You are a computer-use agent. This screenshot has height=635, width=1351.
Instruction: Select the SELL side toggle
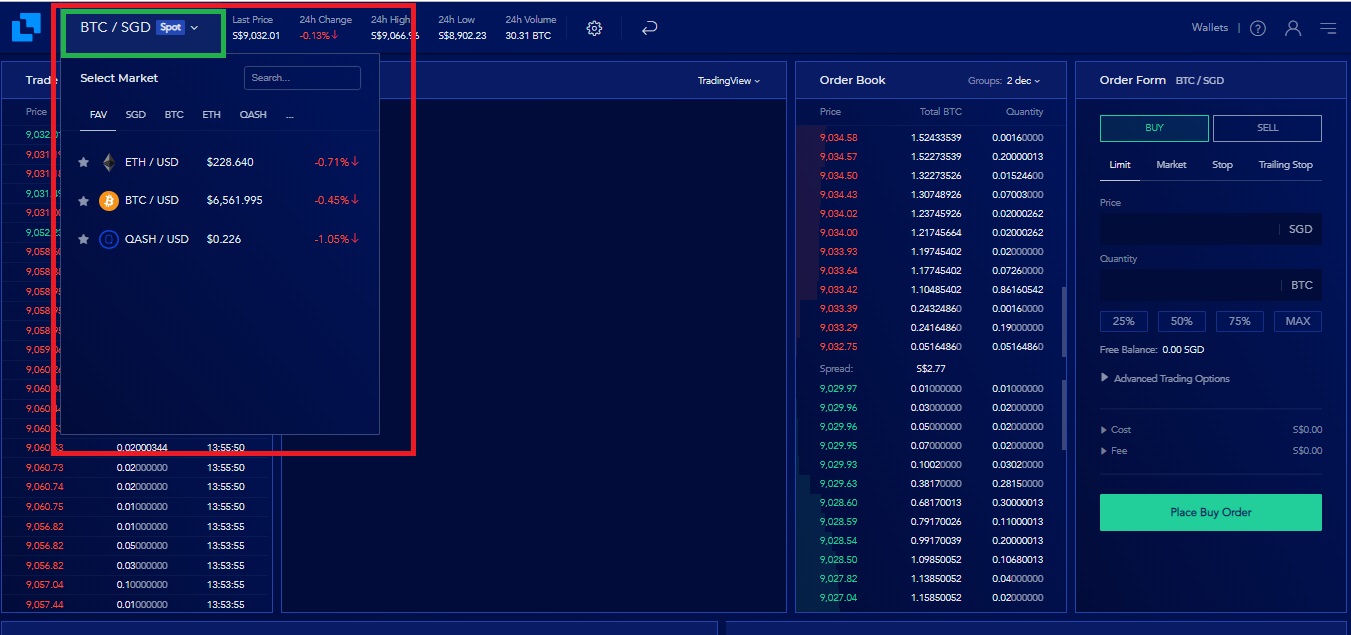pos(1267,128)
